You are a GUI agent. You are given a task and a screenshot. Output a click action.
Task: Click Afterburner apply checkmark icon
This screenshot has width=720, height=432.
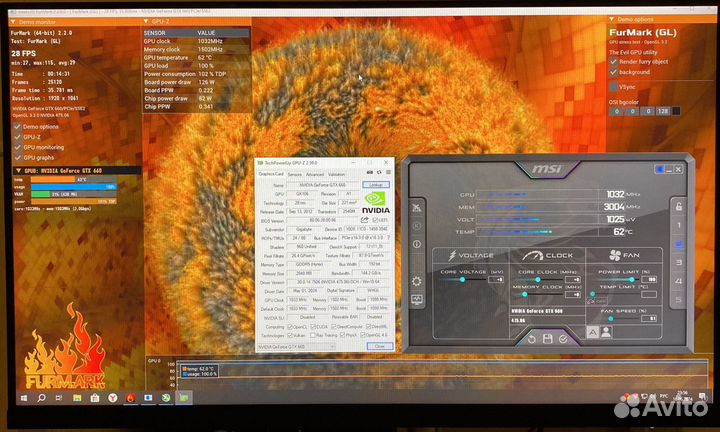pyautogui.click(x=563, y=339)
